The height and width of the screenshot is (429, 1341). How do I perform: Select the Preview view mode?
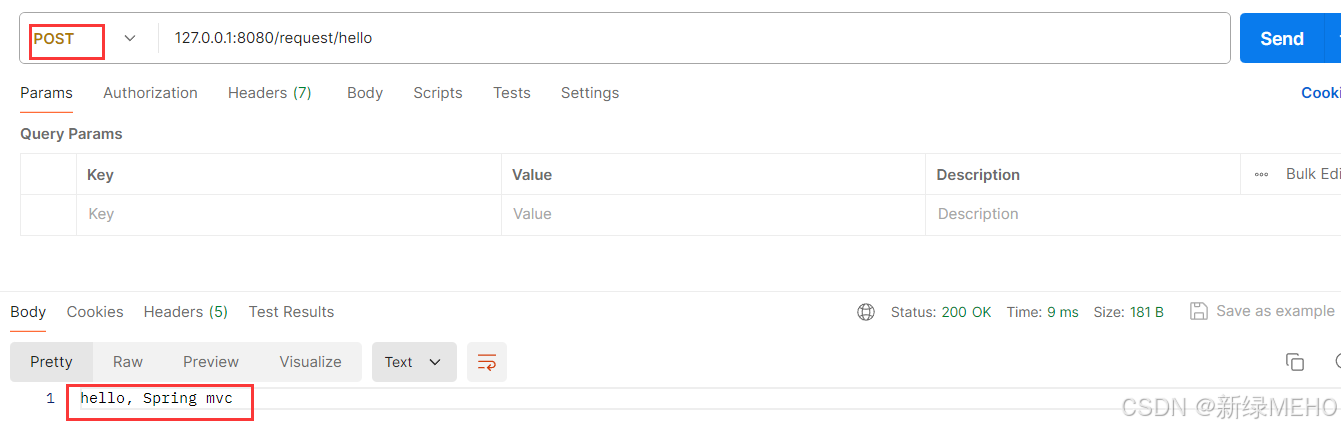(x=211, y=362)
